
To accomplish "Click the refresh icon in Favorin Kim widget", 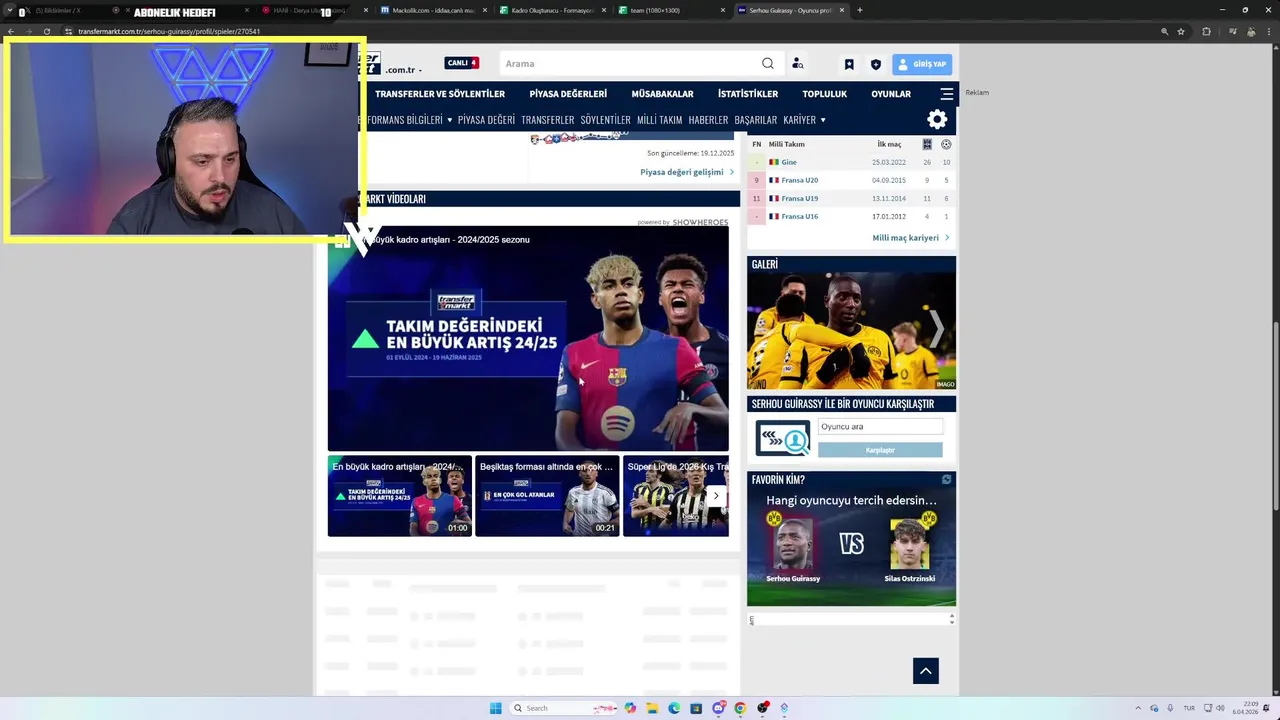I will [x=947, y=480].
